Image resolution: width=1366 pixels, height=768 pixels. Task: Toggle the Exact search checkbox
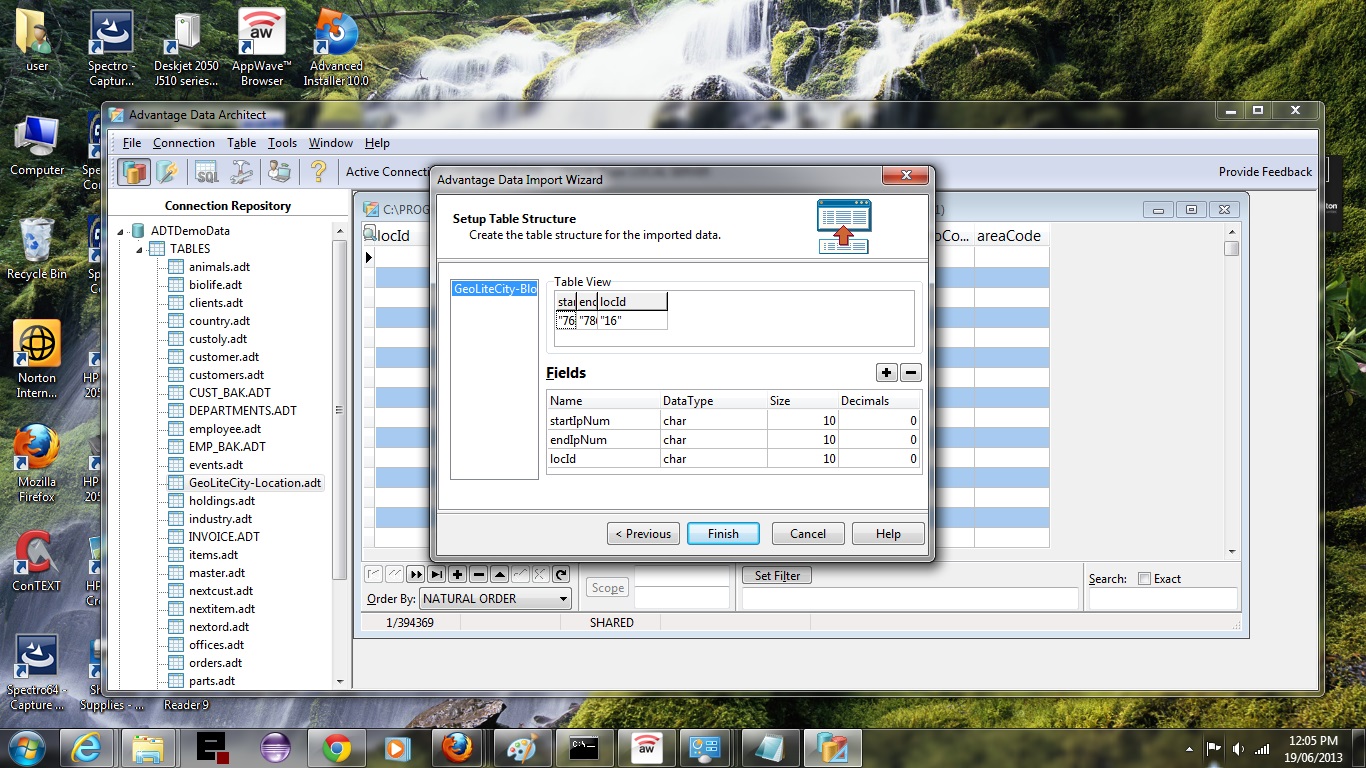point(1144,579)
